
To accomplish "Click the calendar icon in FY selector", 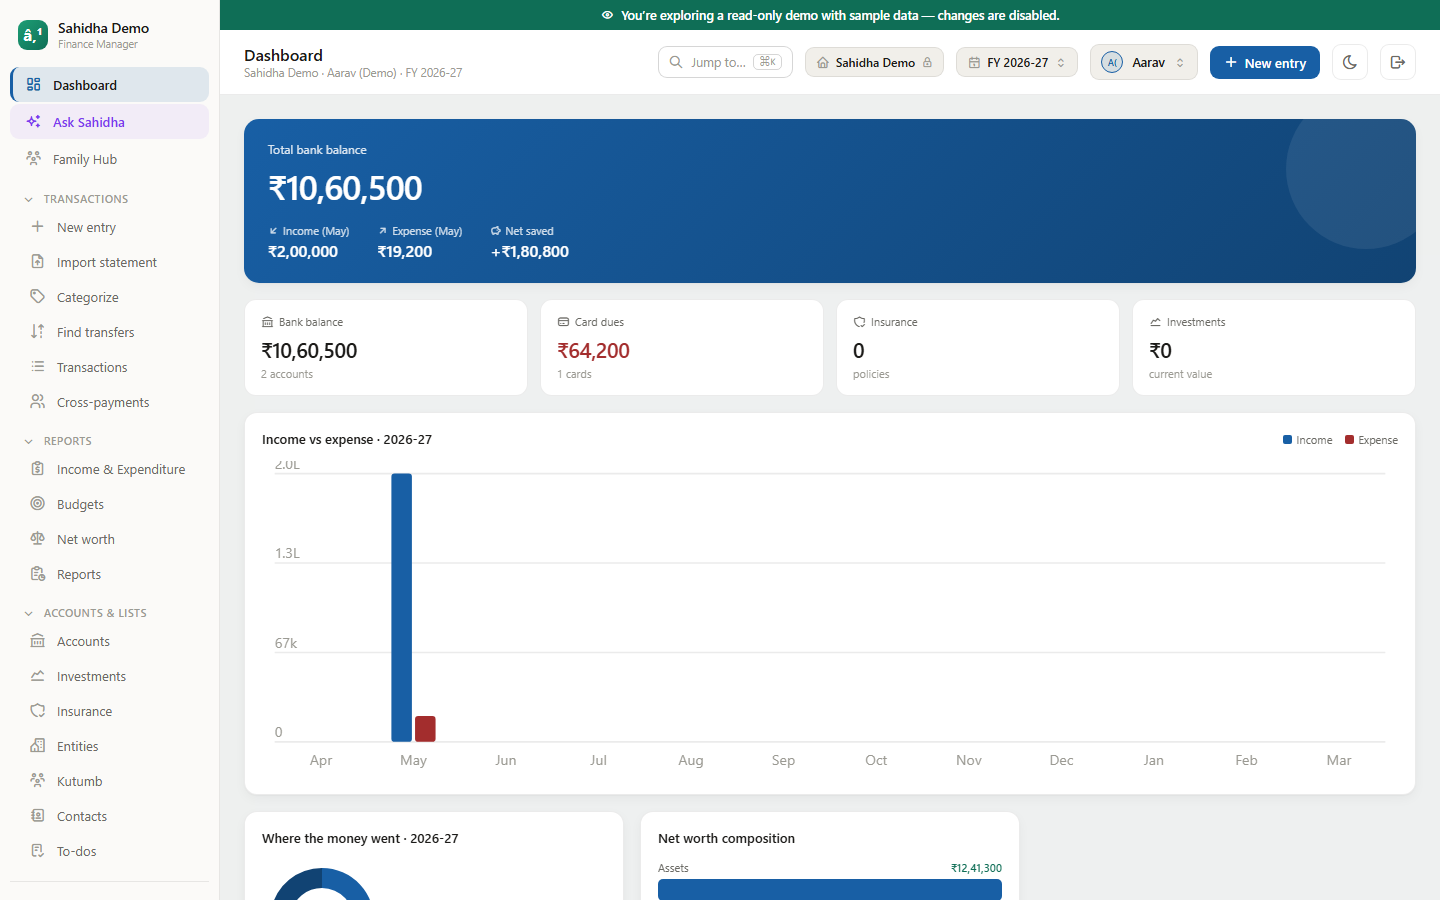I will click(974, 62).
